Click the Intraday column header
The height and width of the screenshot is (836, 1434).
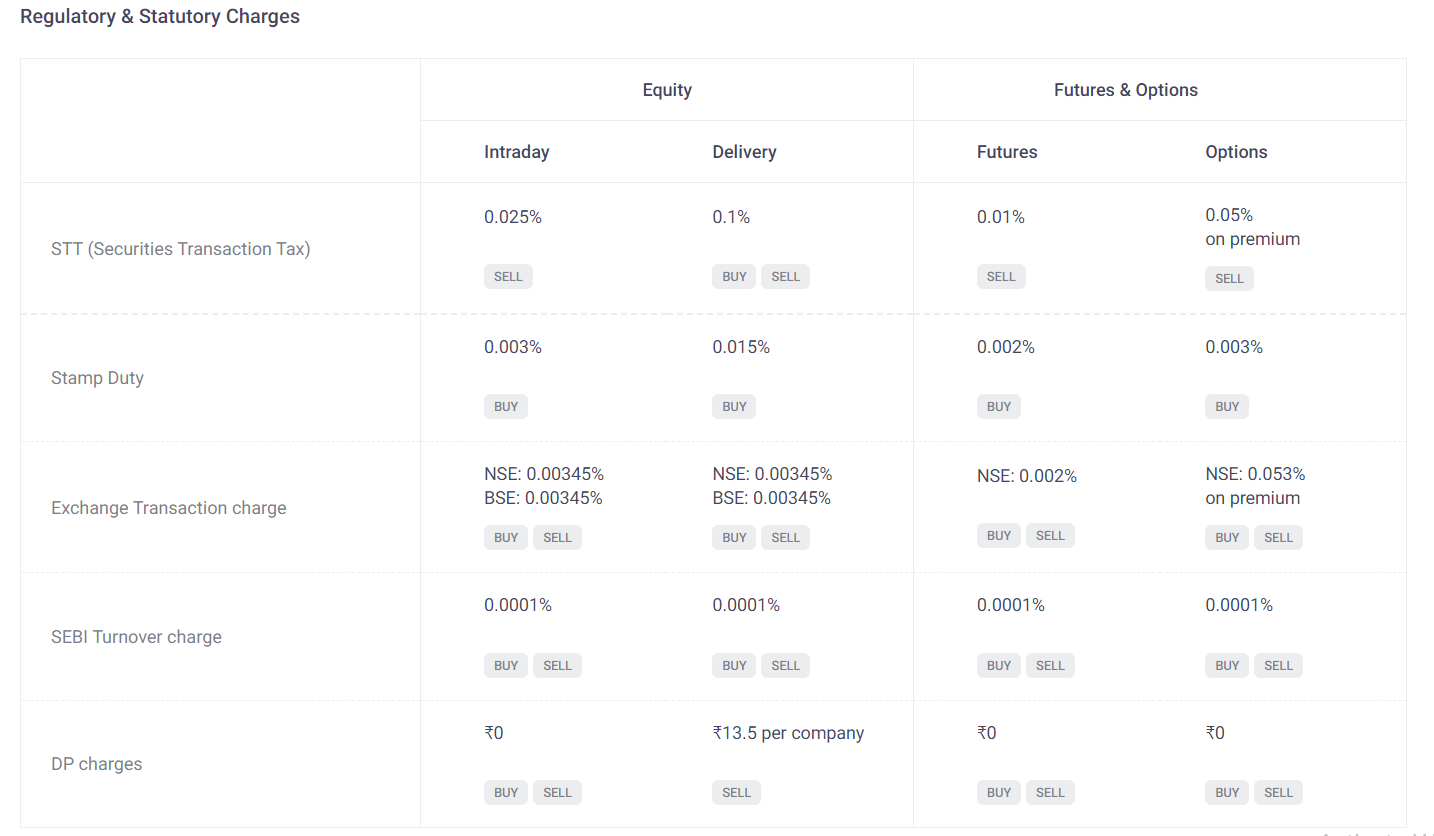517,152
